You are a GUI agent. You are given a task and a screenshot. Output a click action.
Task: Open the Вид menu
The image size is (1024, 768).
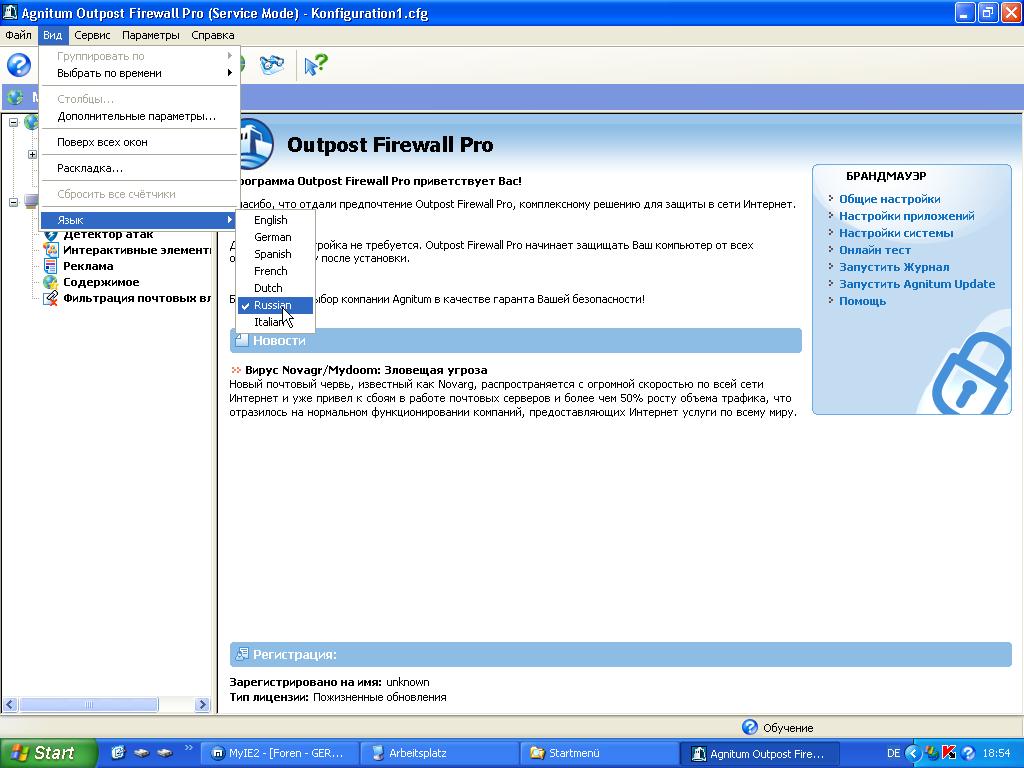[52, 35]
